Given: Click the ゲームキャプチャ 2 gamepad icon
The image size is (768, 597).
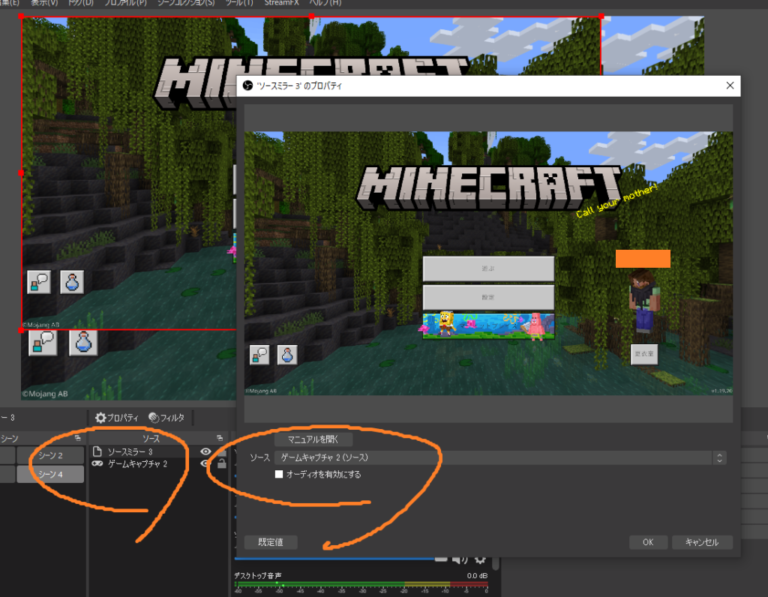Looking at the screenshot, I should pyautogui.click(x=97, y=464).
